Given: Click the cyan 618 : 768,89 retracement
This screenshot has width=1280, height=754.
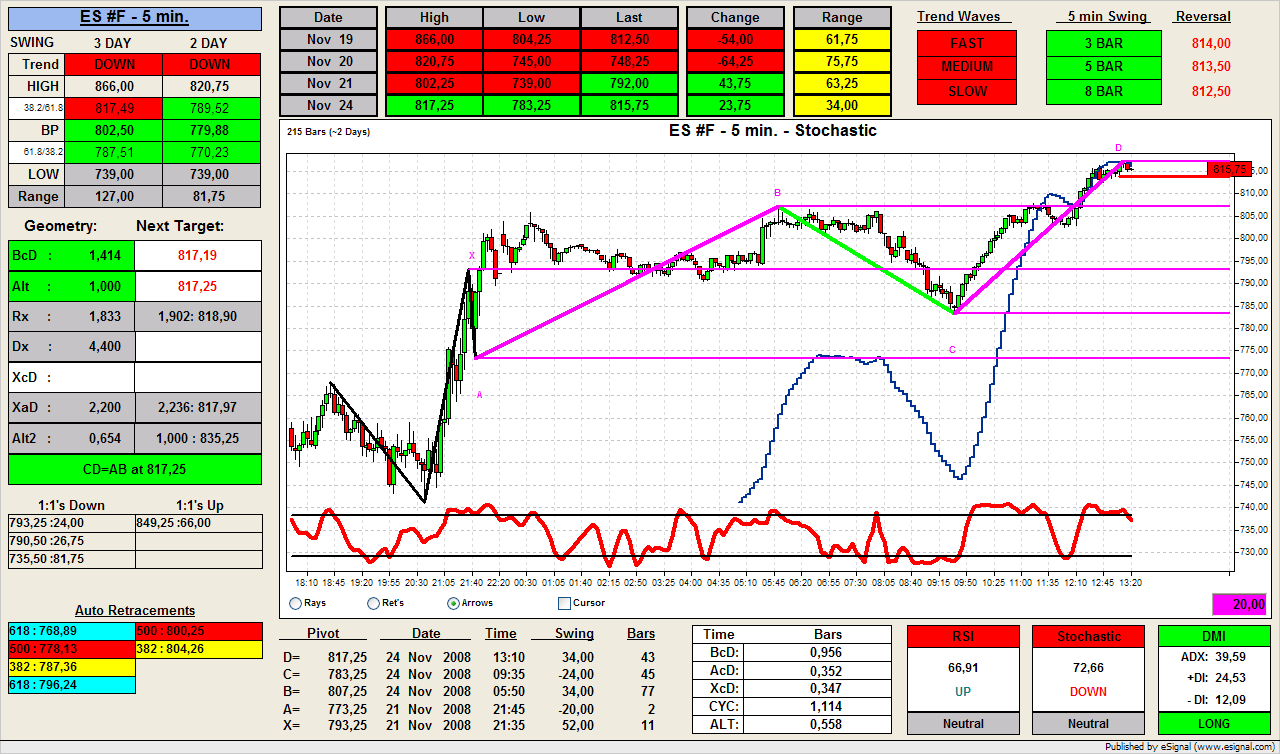Looking at the screenshot, I should coord(71,631).
